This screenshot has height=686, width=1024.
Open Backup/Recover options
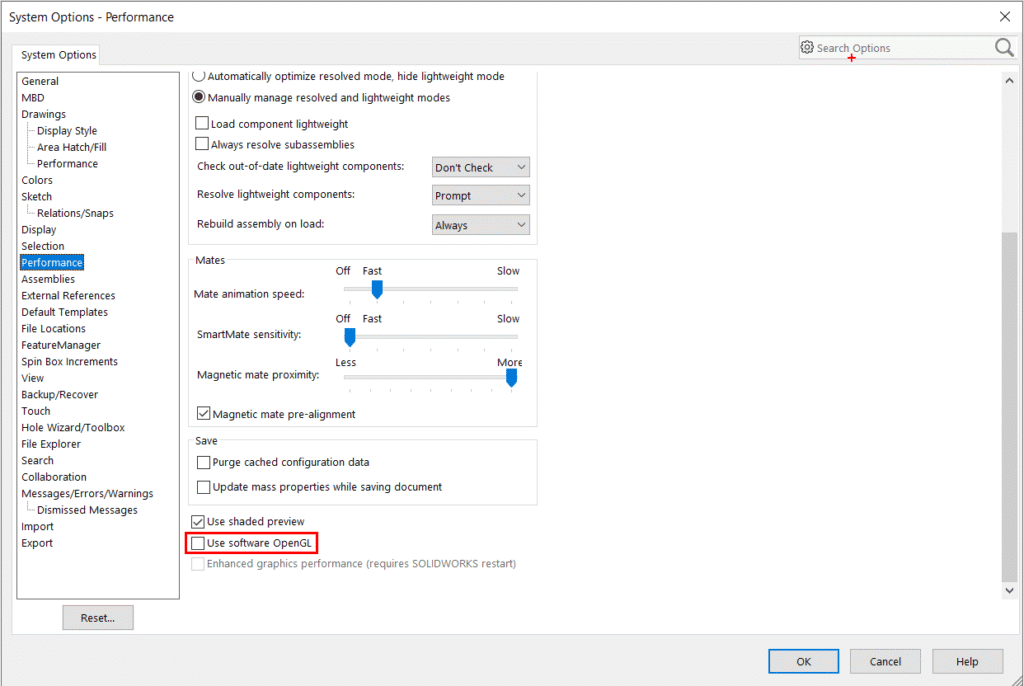point(59,395)
